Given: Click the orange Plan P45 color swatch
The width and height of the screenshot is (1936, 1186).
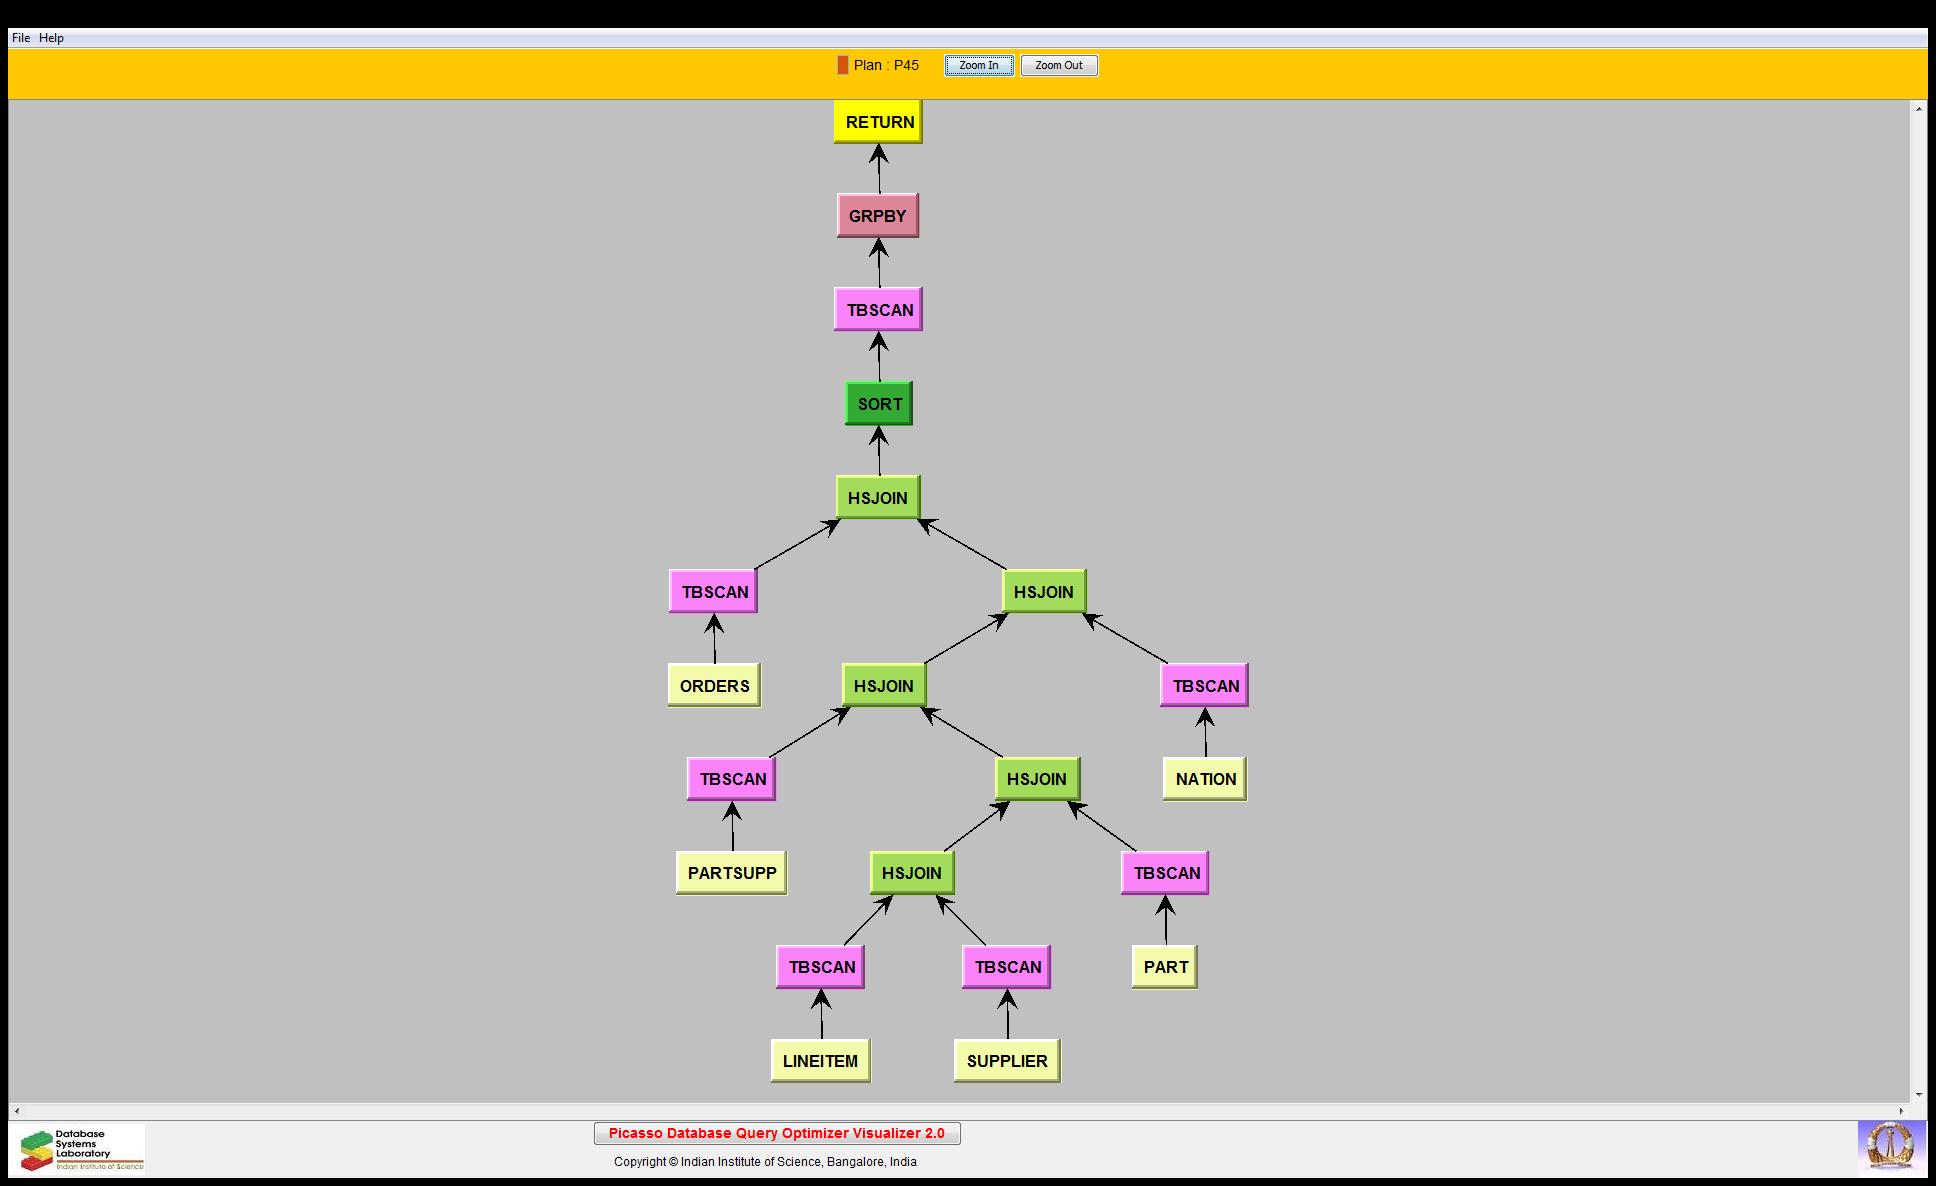Looking at the screenshot, I should 842,65.
